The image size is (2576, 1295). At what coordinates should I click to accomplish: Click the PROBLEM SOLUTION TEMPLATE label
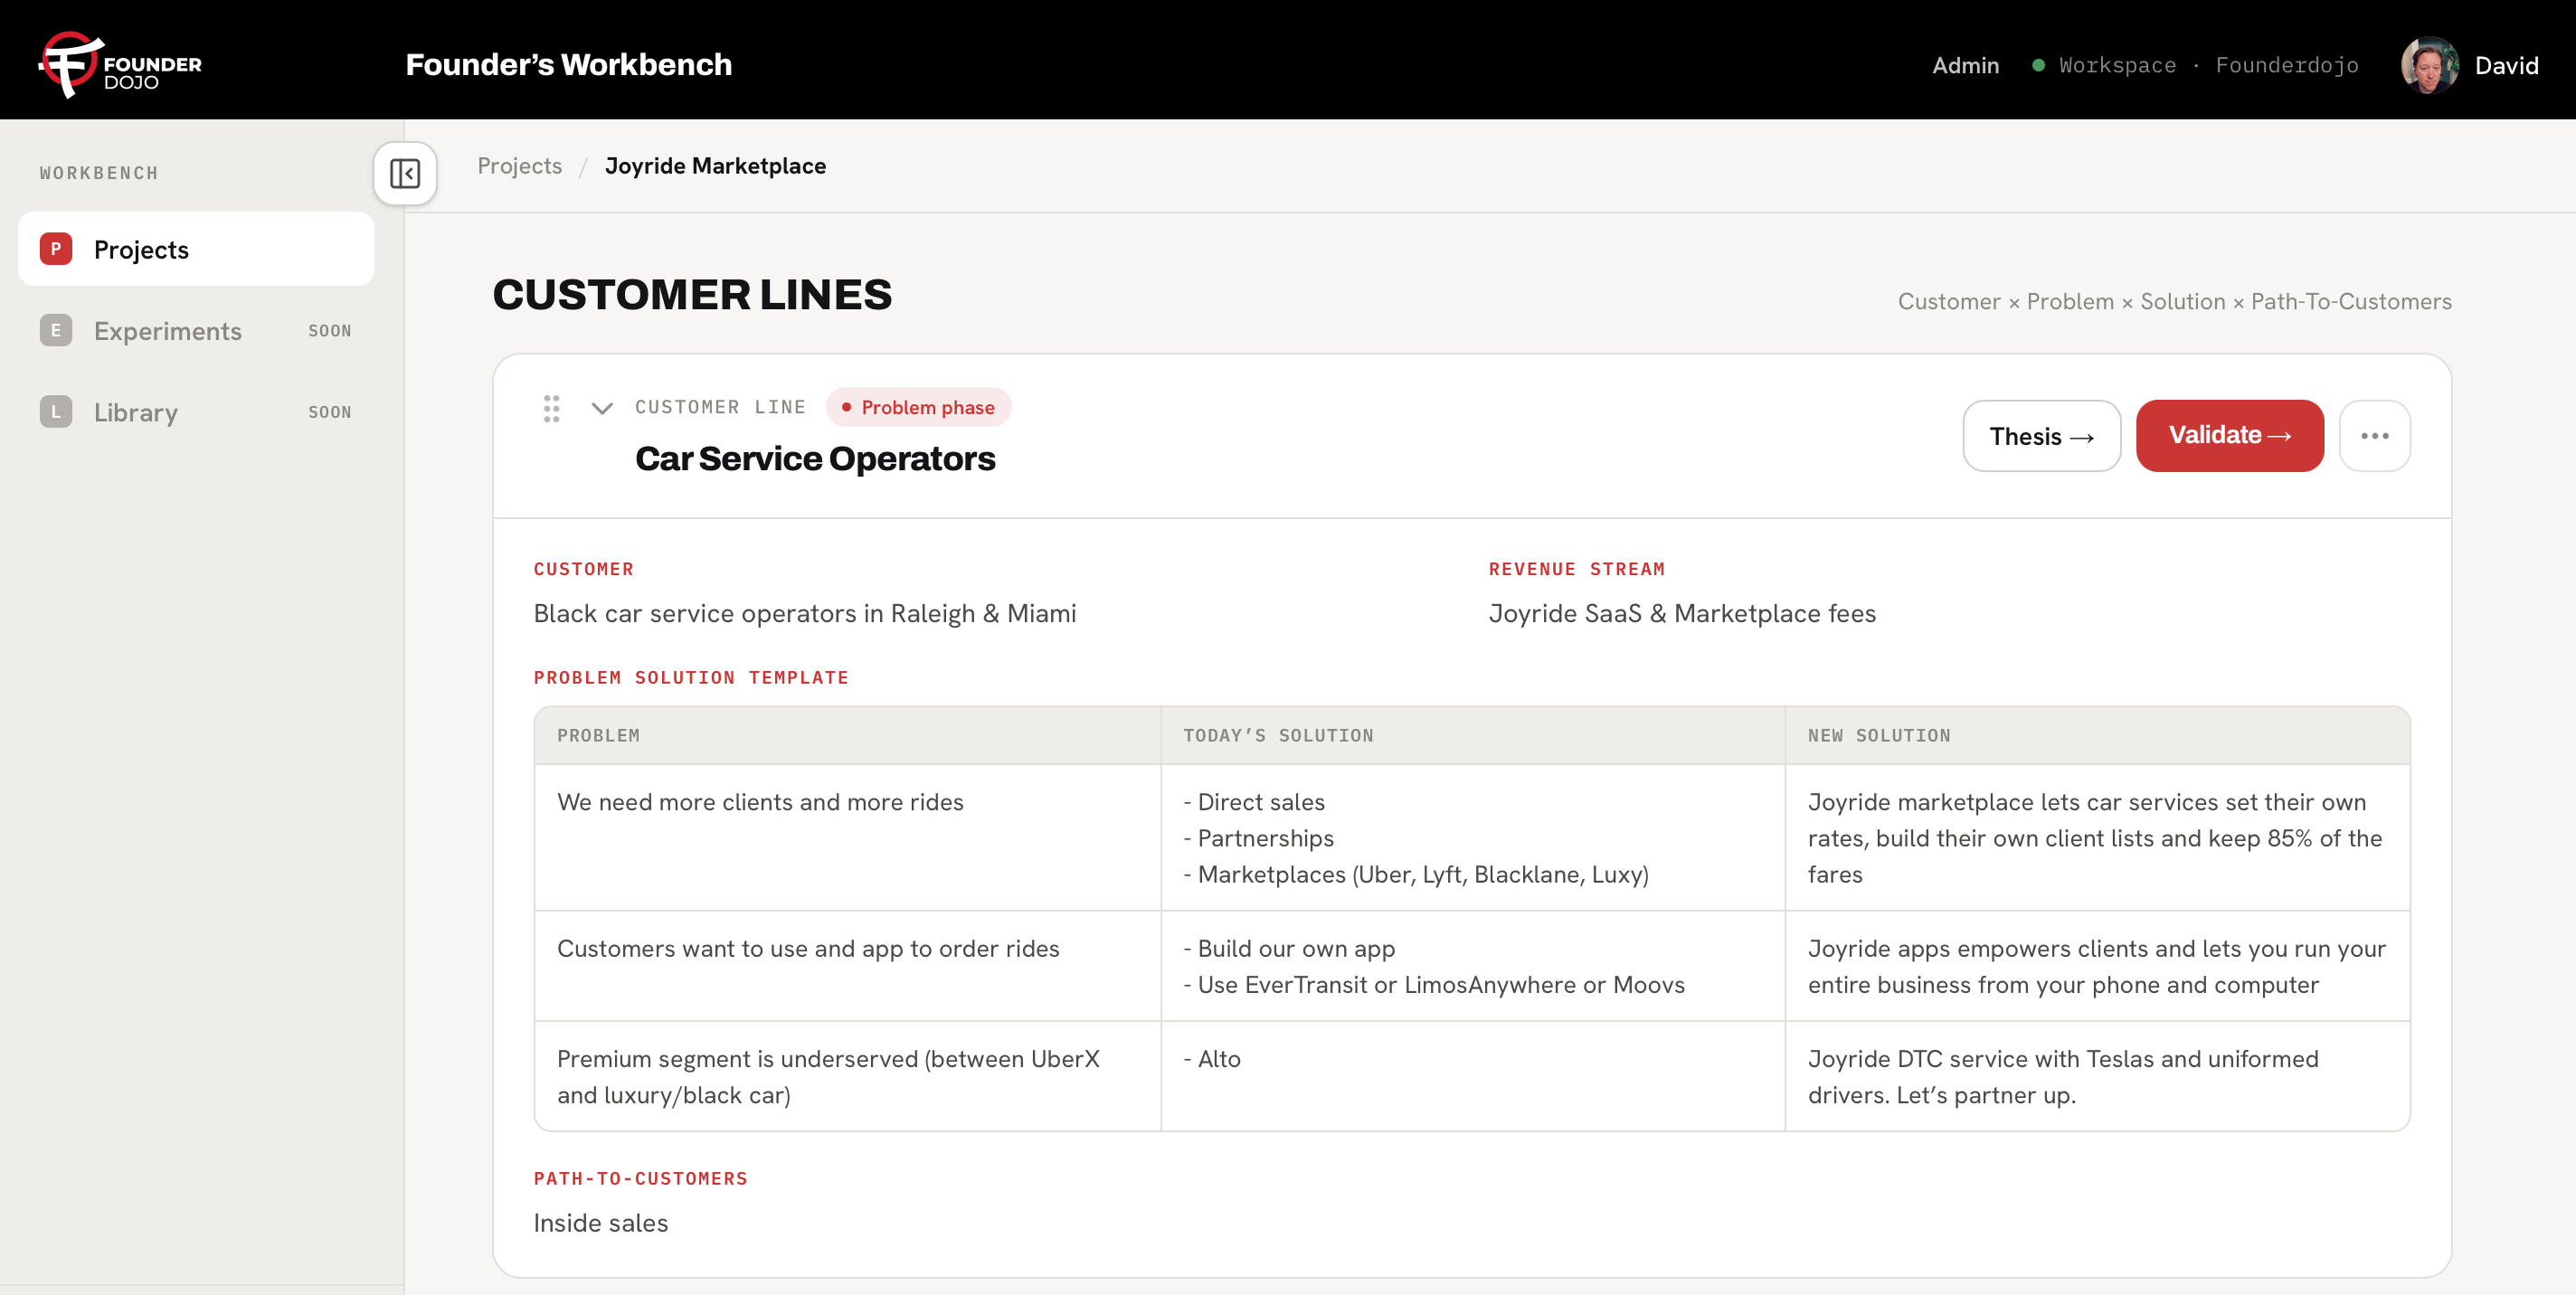coord(691,678)
